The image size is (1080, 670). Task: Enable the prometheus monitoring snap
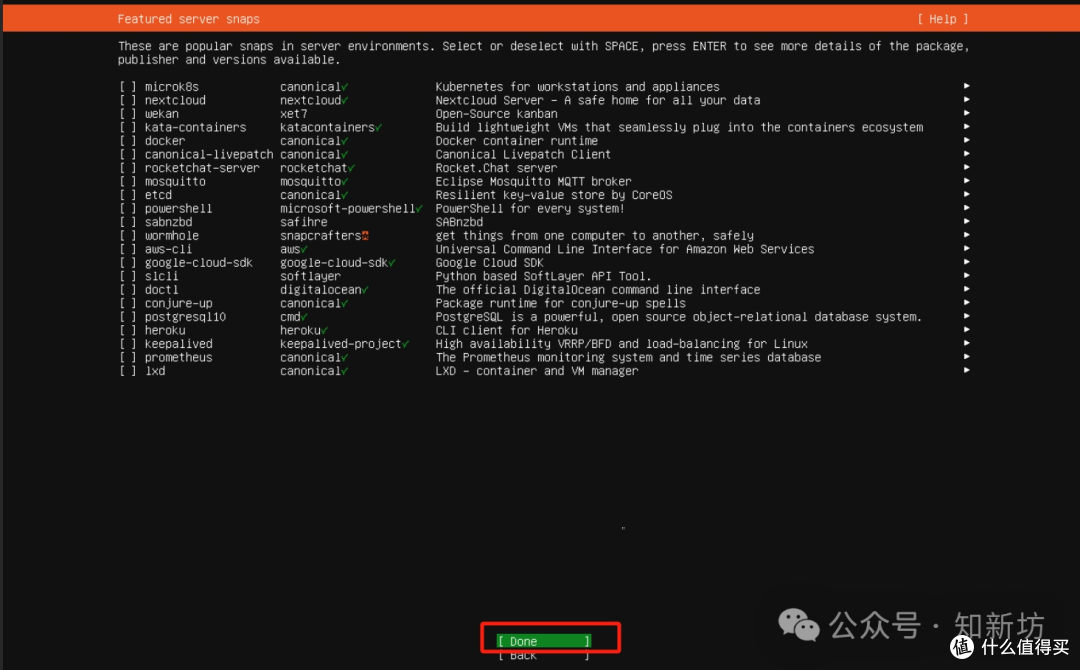pos(127,357)
